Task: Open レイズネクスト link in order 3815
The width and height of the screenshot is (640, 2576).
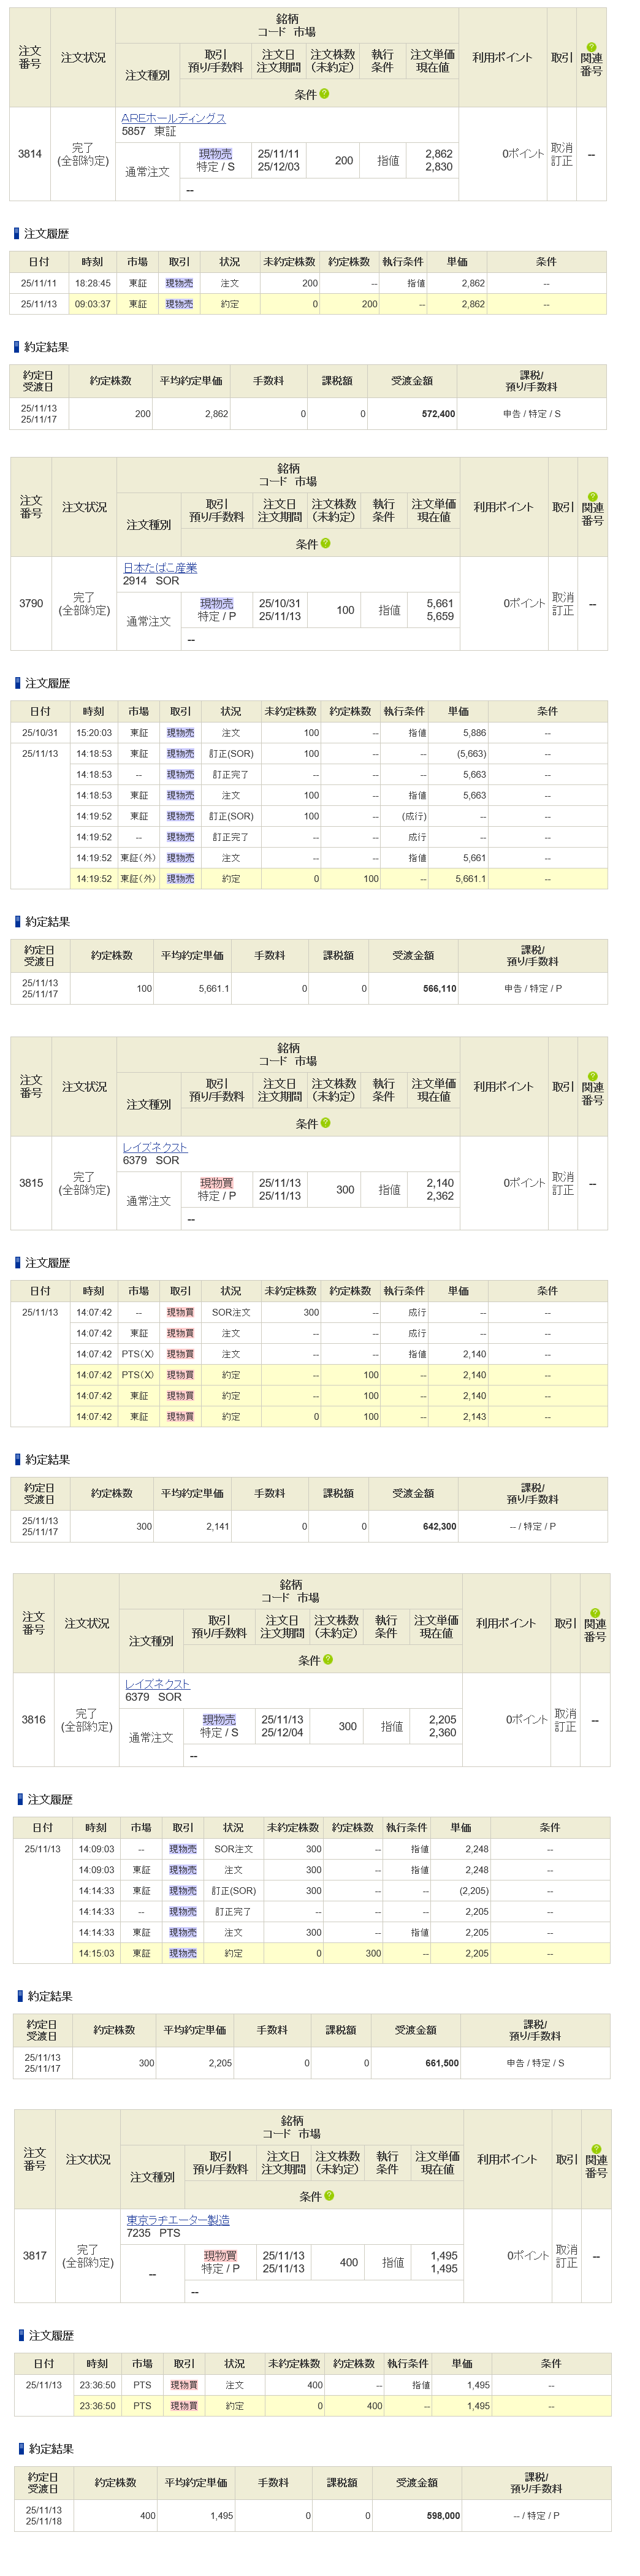Action: pos(155,1147)
